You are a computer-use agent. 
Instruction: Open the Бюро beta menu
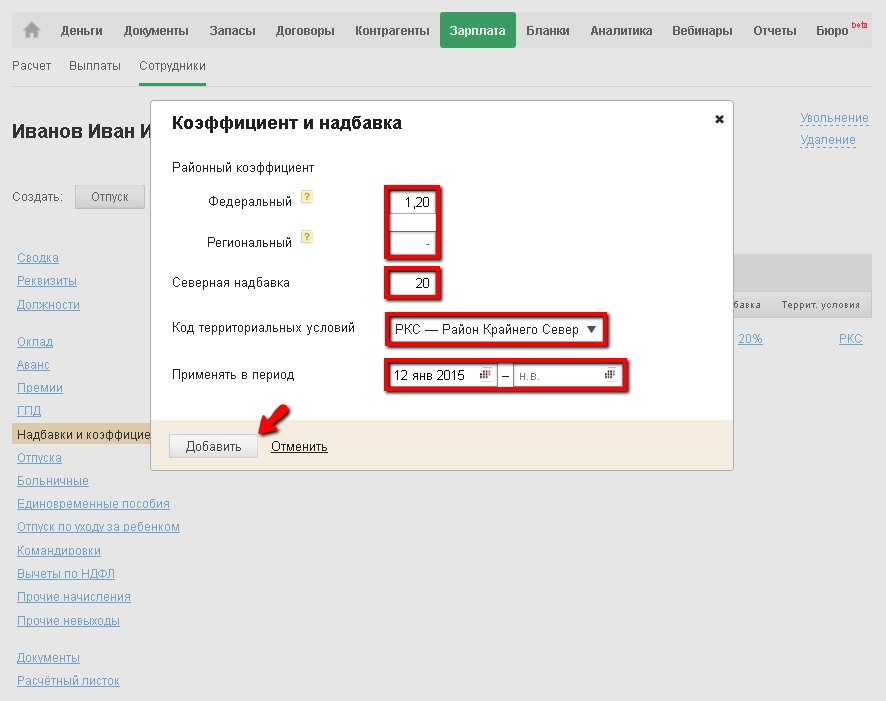coord(841,29)
